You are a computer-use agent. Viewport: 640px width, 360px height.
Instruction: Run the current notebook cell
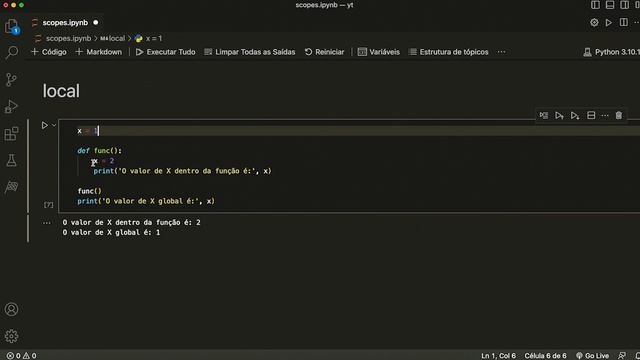[x=44, y=125]
